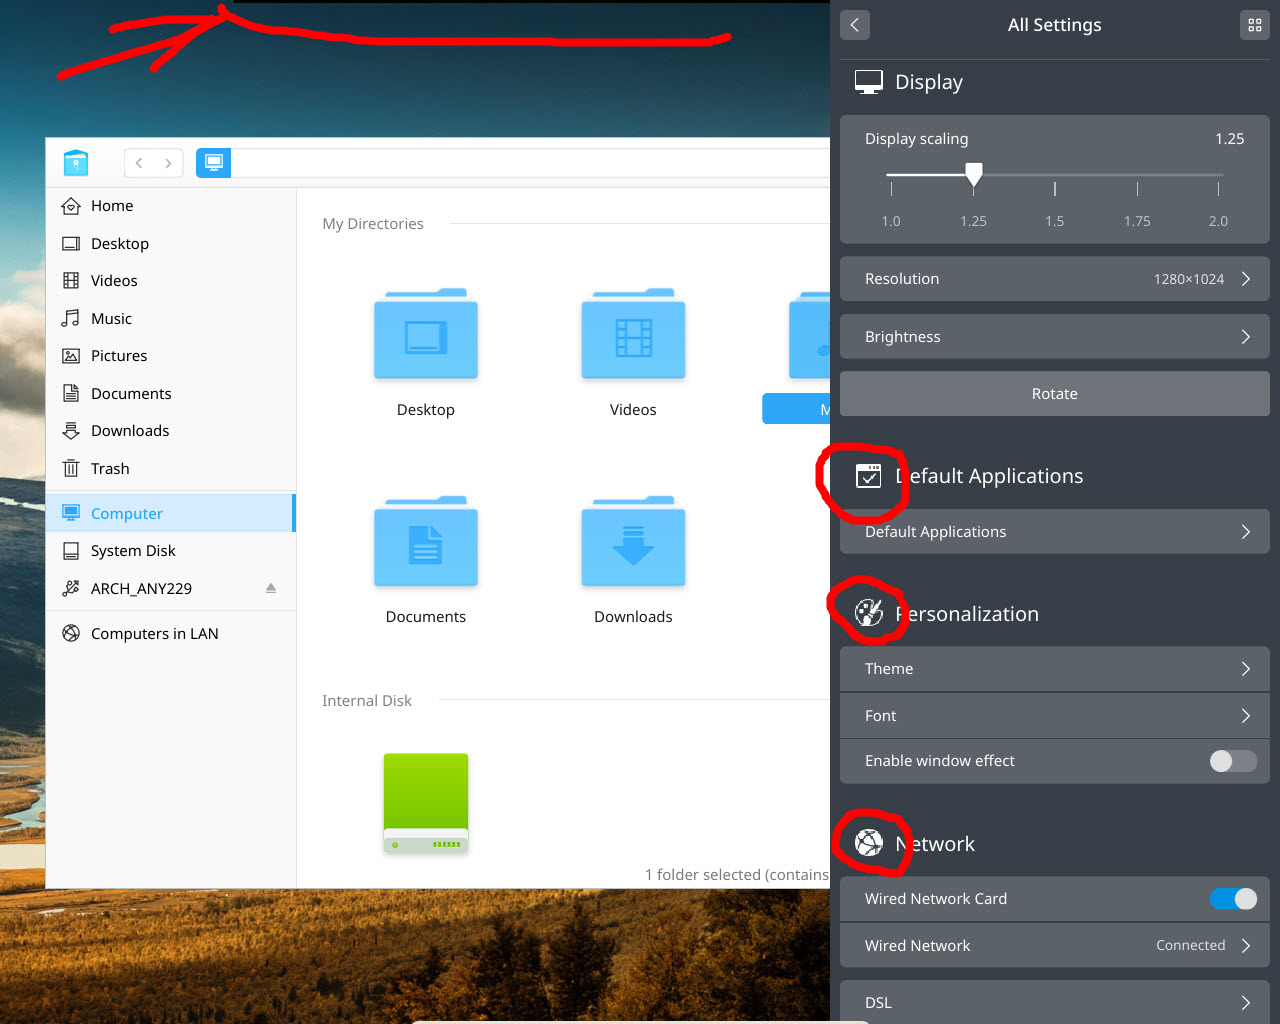The height and width of the screenshot is (1024, 1280).
Task: Expand the Theme options
Action: click(x=1055, y=669)
